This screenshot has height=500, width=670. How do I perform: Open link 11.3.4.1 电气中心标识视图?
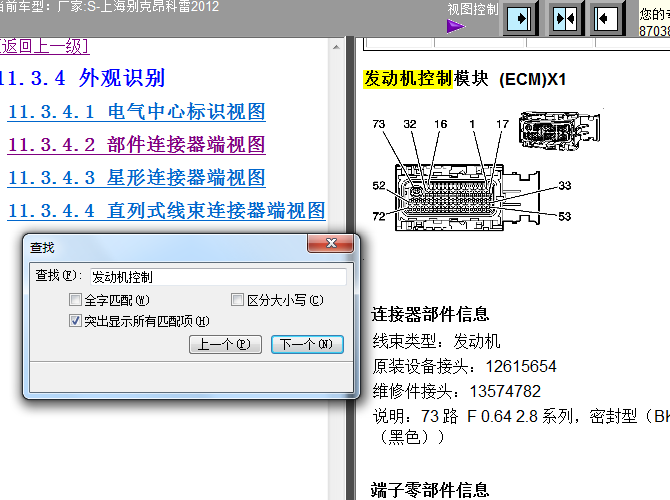click(137, 112)
